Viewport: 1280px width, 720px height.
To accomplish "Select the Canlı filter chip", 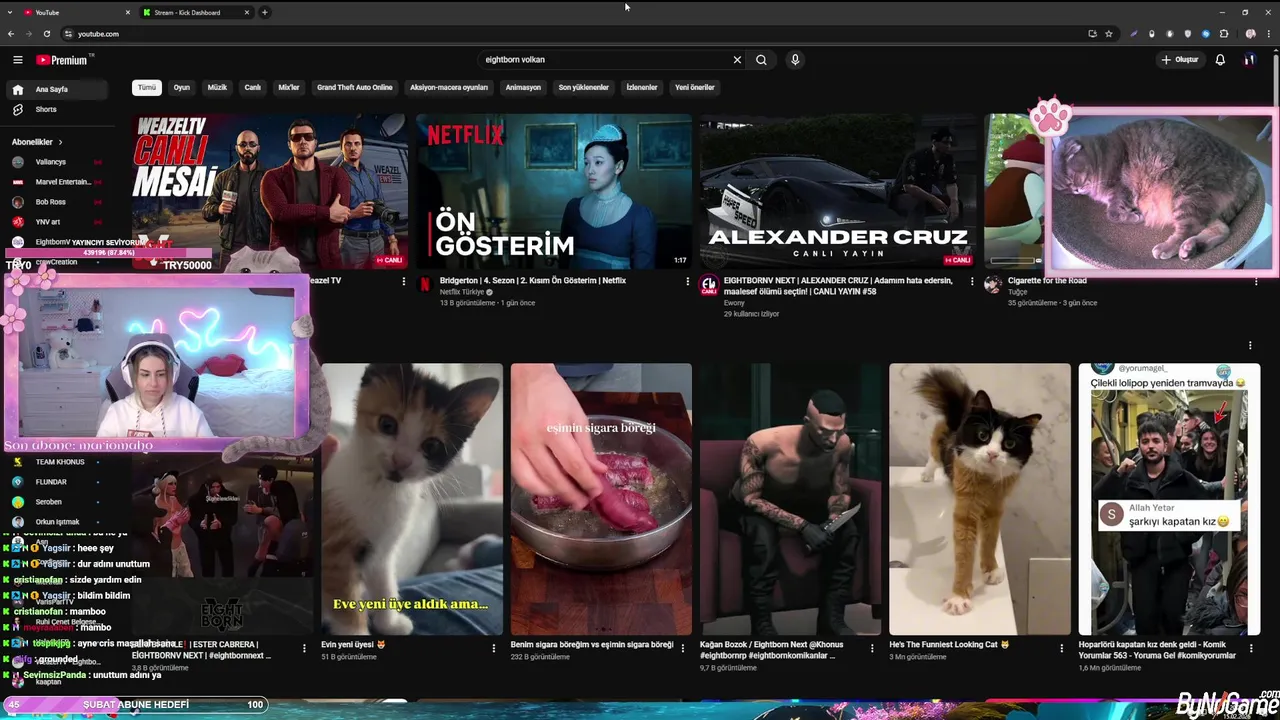I will coord(253,87).
